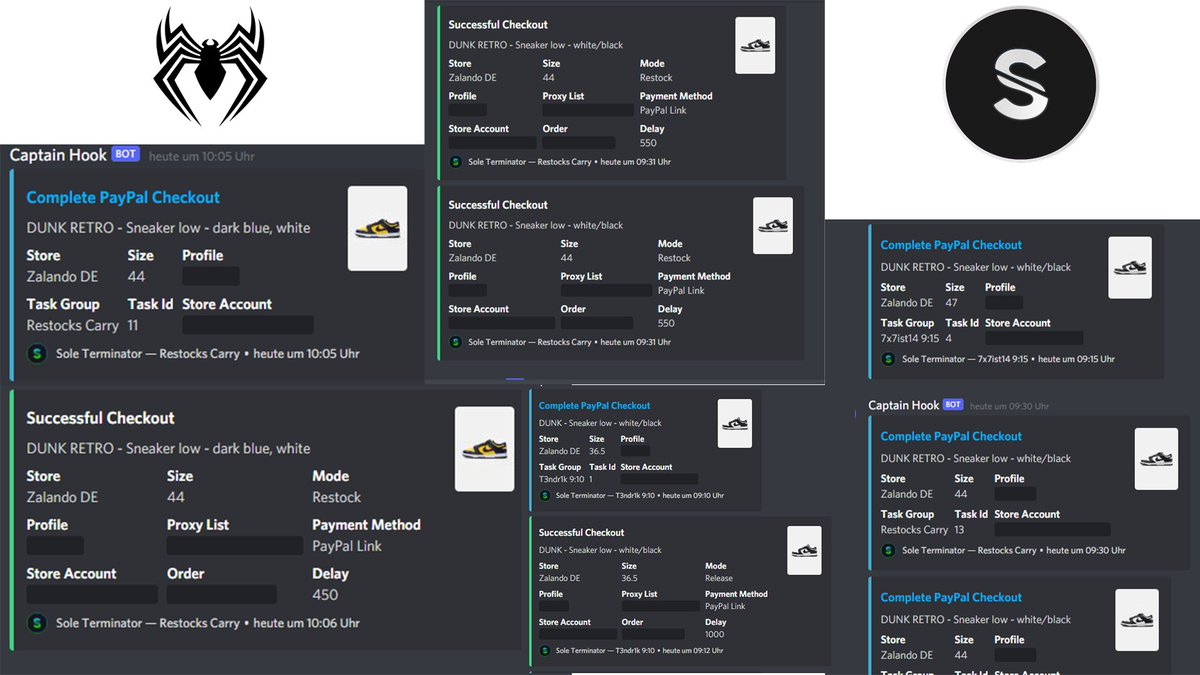Click timestamp heute um 09:30 Uhr next to Captain Hook
Viewport: 1200px width, 675px height.
[x=1010, y=406]
